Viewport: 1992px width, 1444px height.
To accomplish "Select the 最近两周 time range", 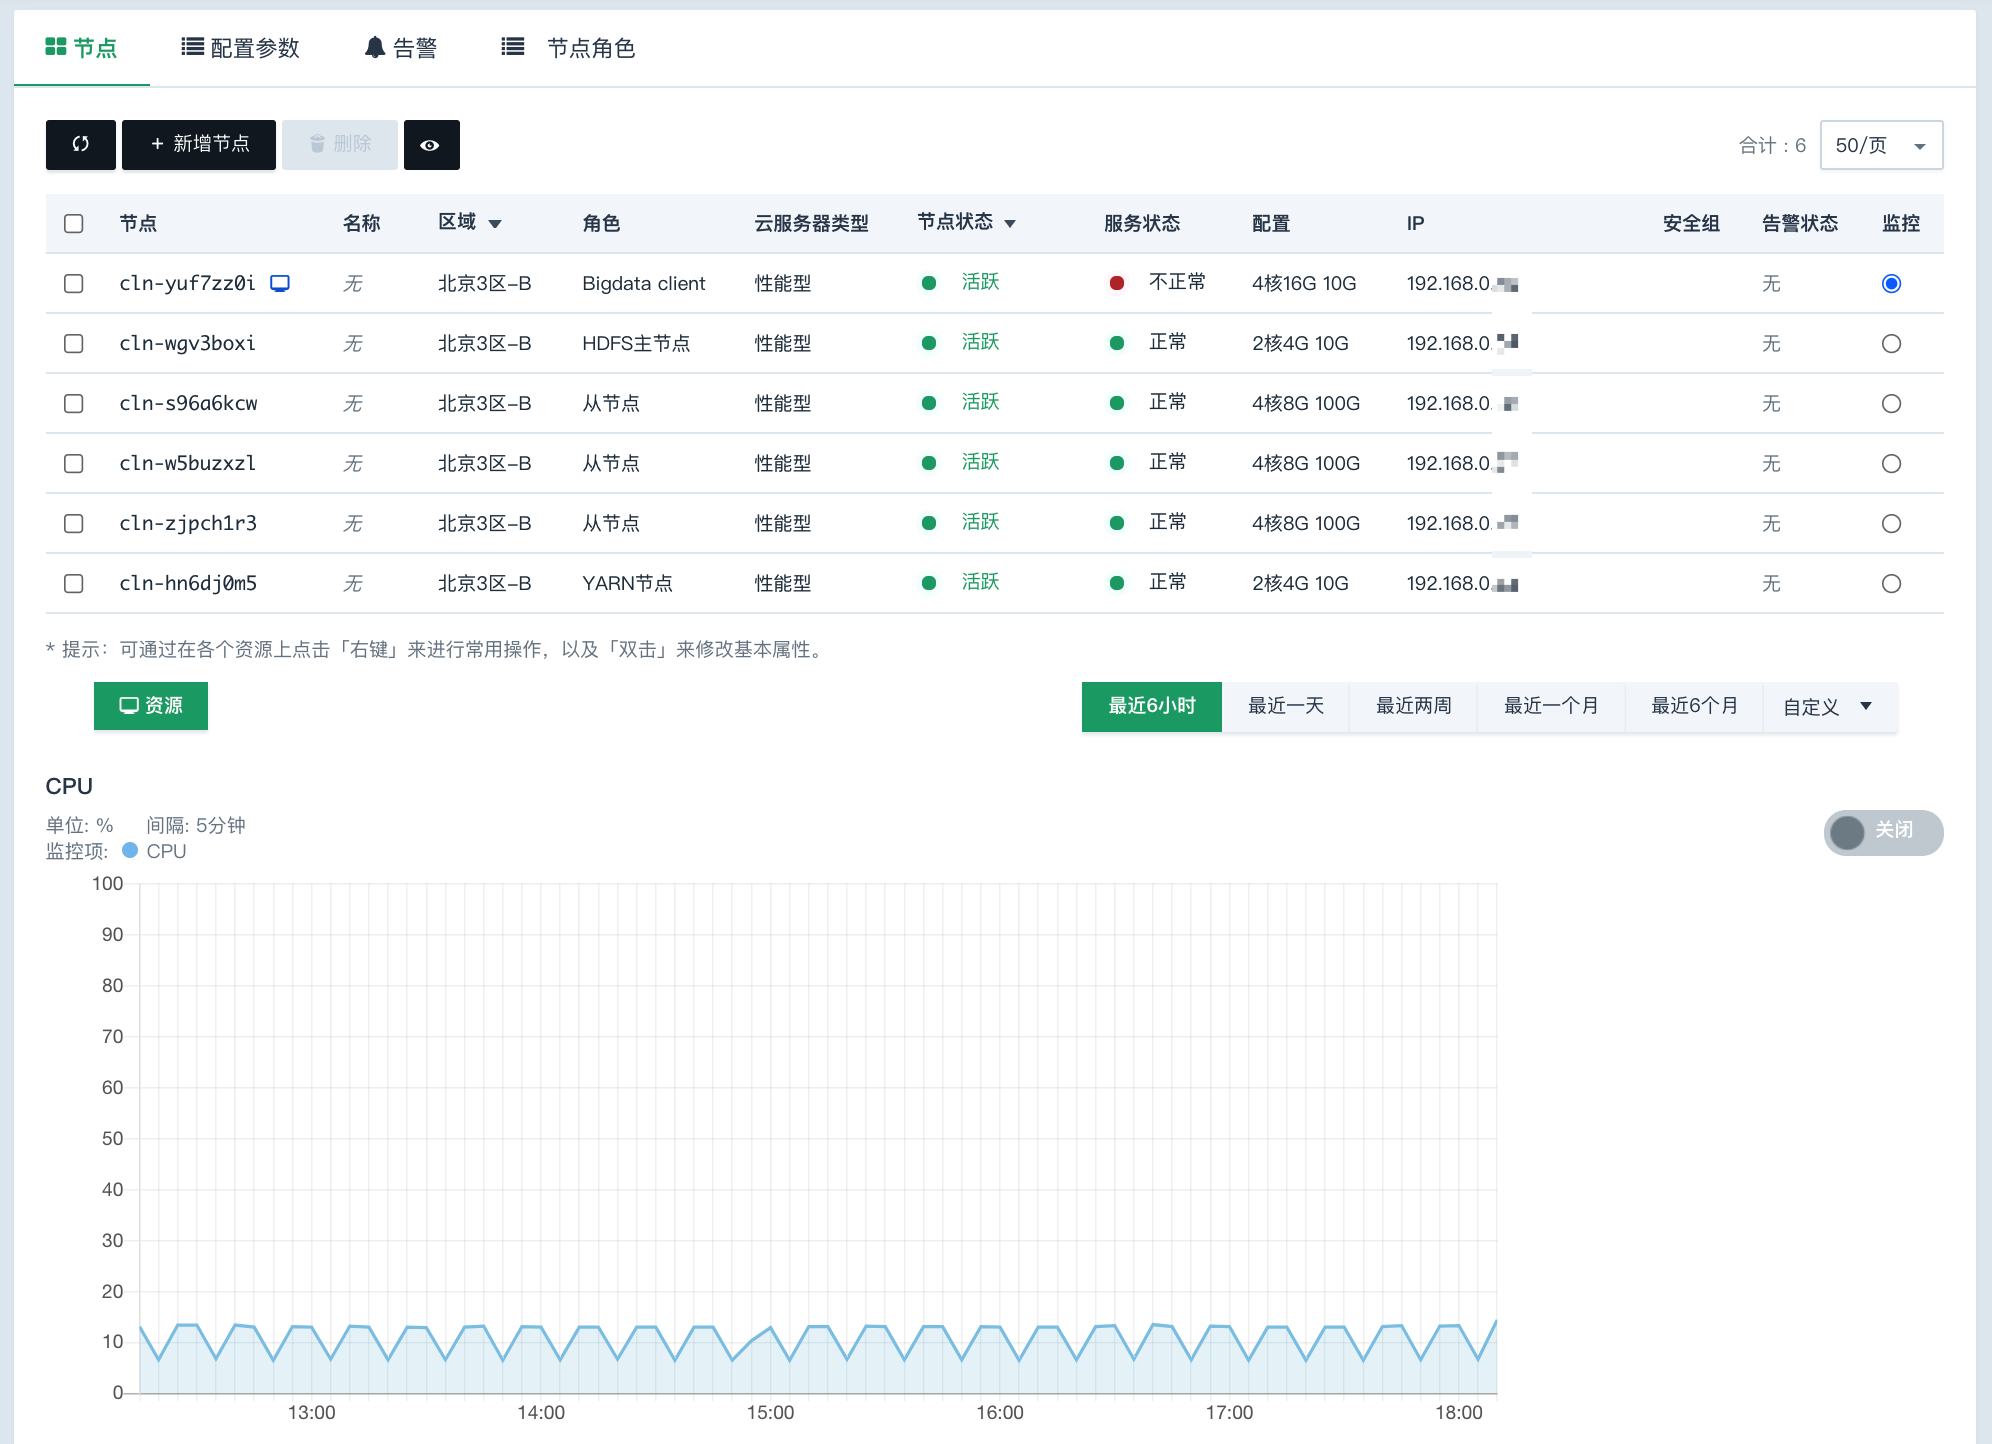I will pyautogui.click(x=1414, y=706).
